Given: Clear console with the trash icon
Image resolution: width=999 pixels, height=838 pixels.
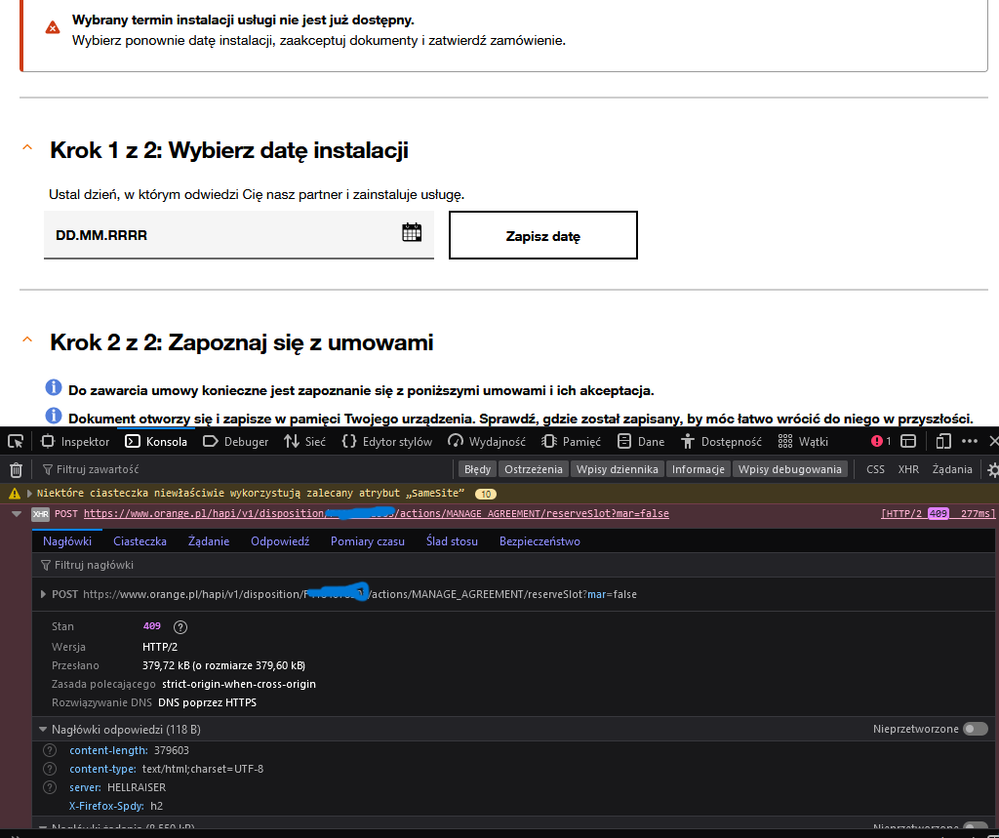Looking at the screenshot, I should tap(15, 469).
